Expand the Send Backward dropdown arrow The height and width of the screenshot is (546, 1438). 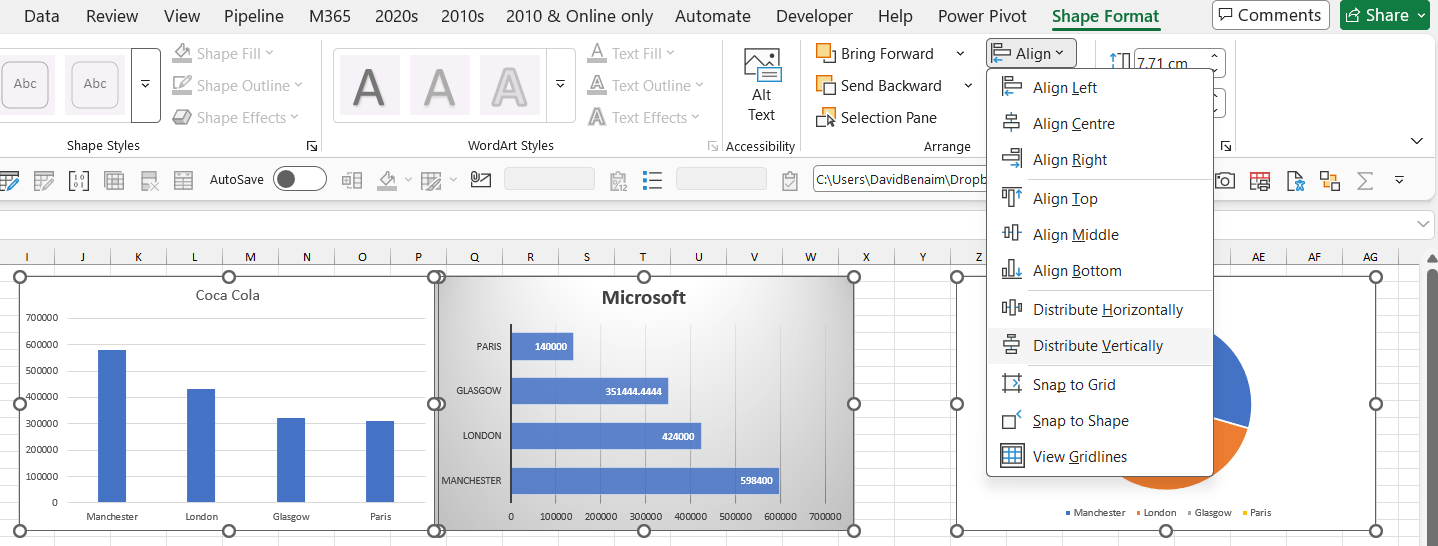point(968,86)
